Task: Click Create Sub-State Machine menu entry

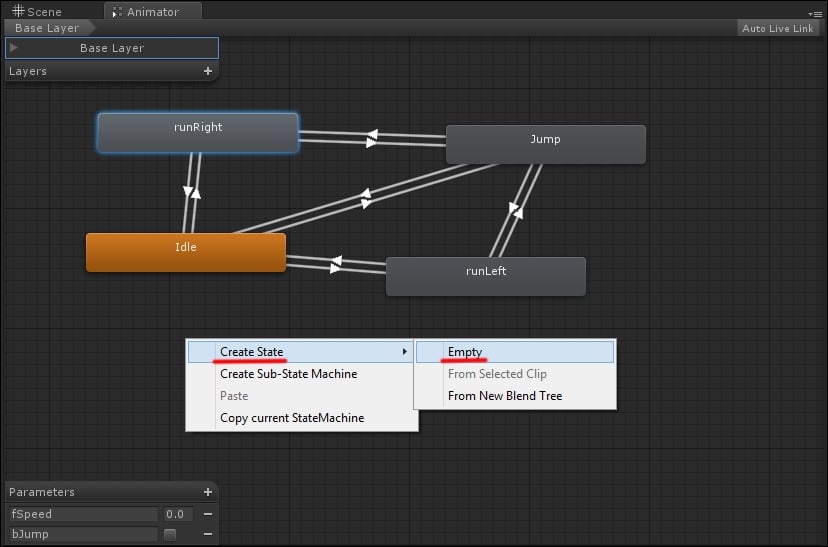Action: (x=288, y=374)
